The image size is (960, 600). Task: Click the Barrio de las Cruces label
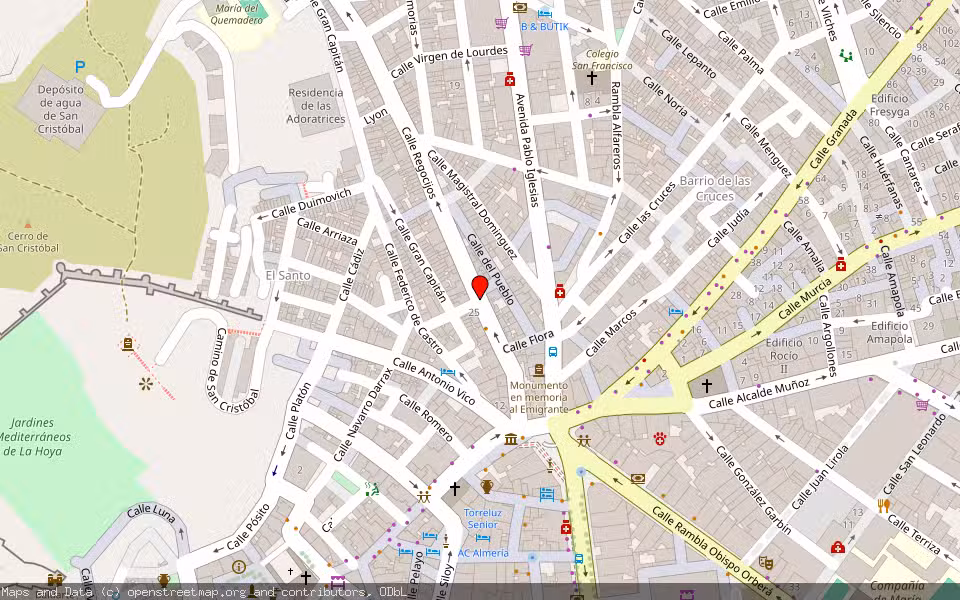point(714,188)
